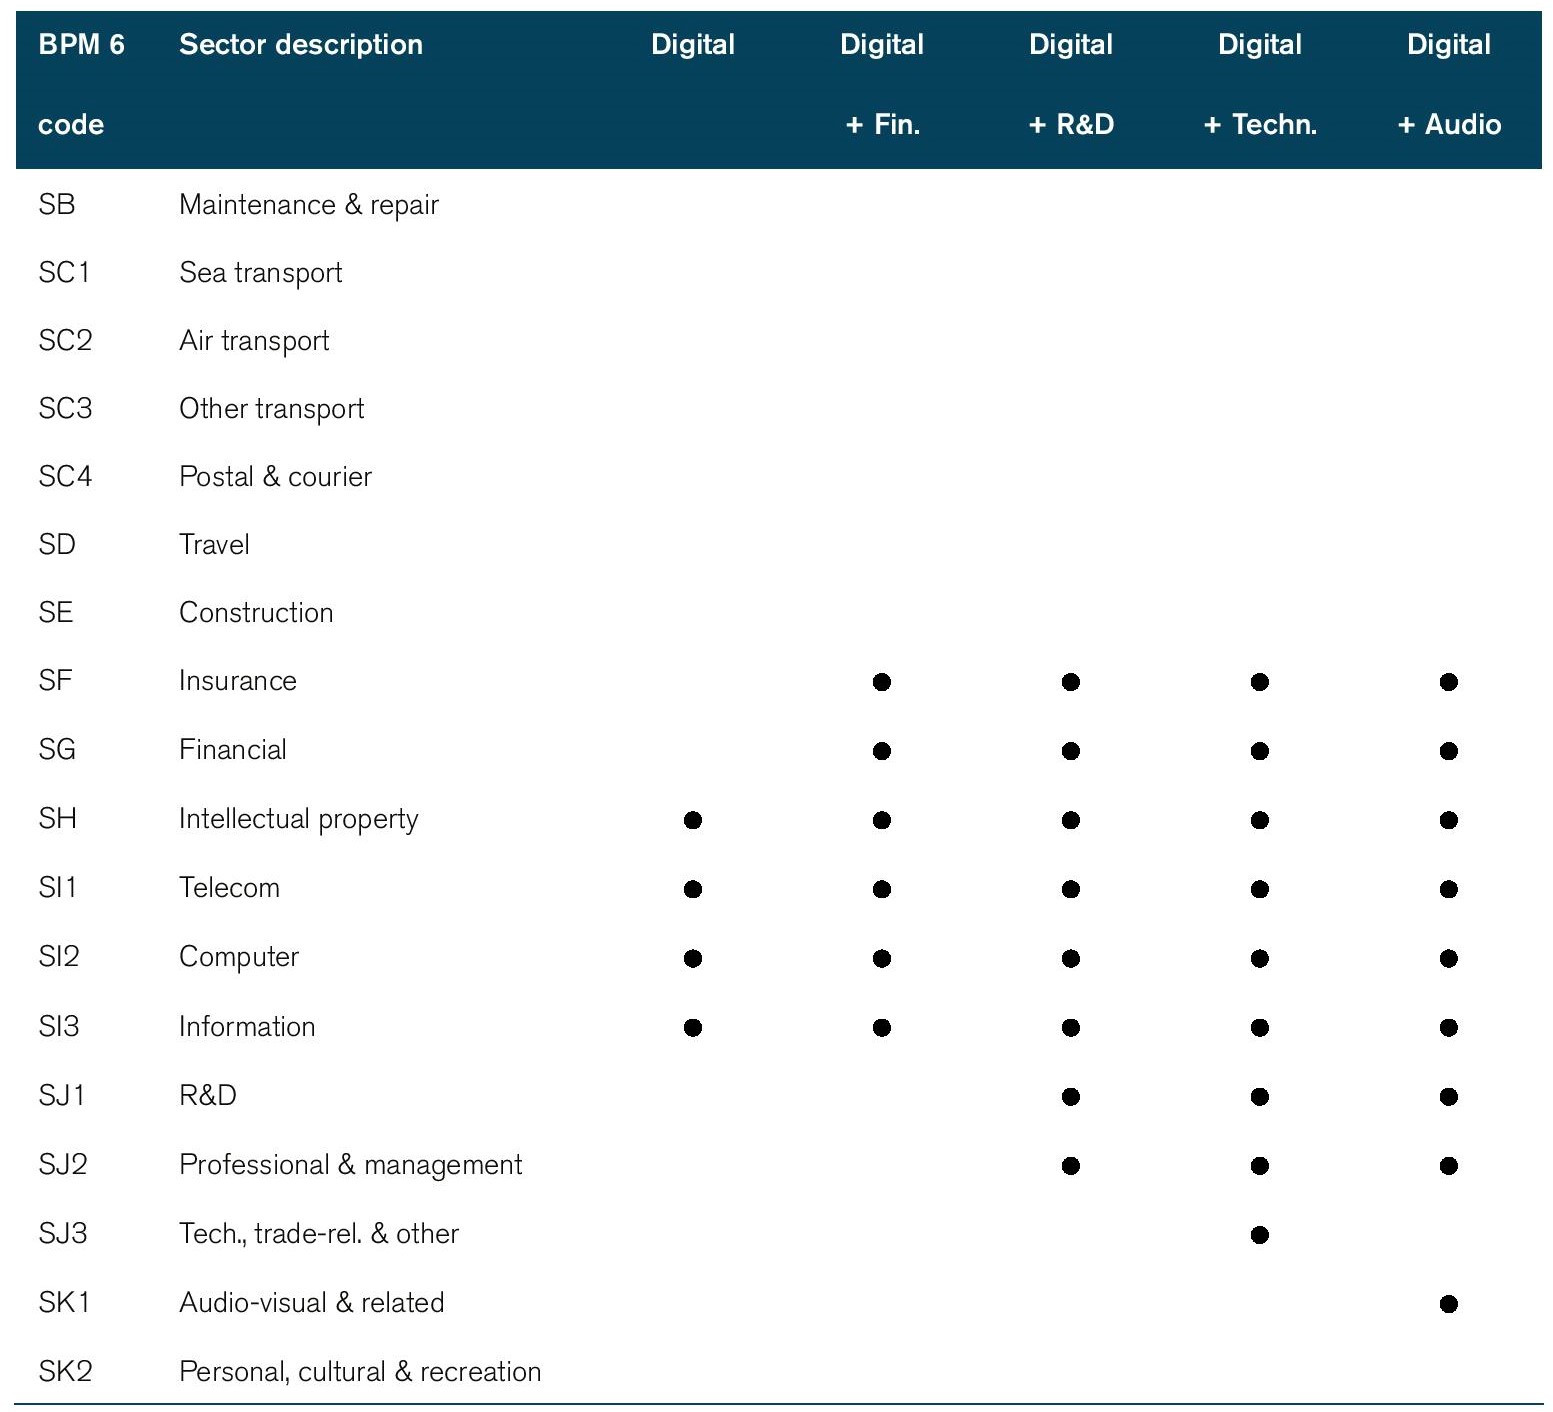This screenshot has width=1553, height=1412.
Task: Click the Insurance dot under Digital + Fin.
Action: (x=881, y=682)
